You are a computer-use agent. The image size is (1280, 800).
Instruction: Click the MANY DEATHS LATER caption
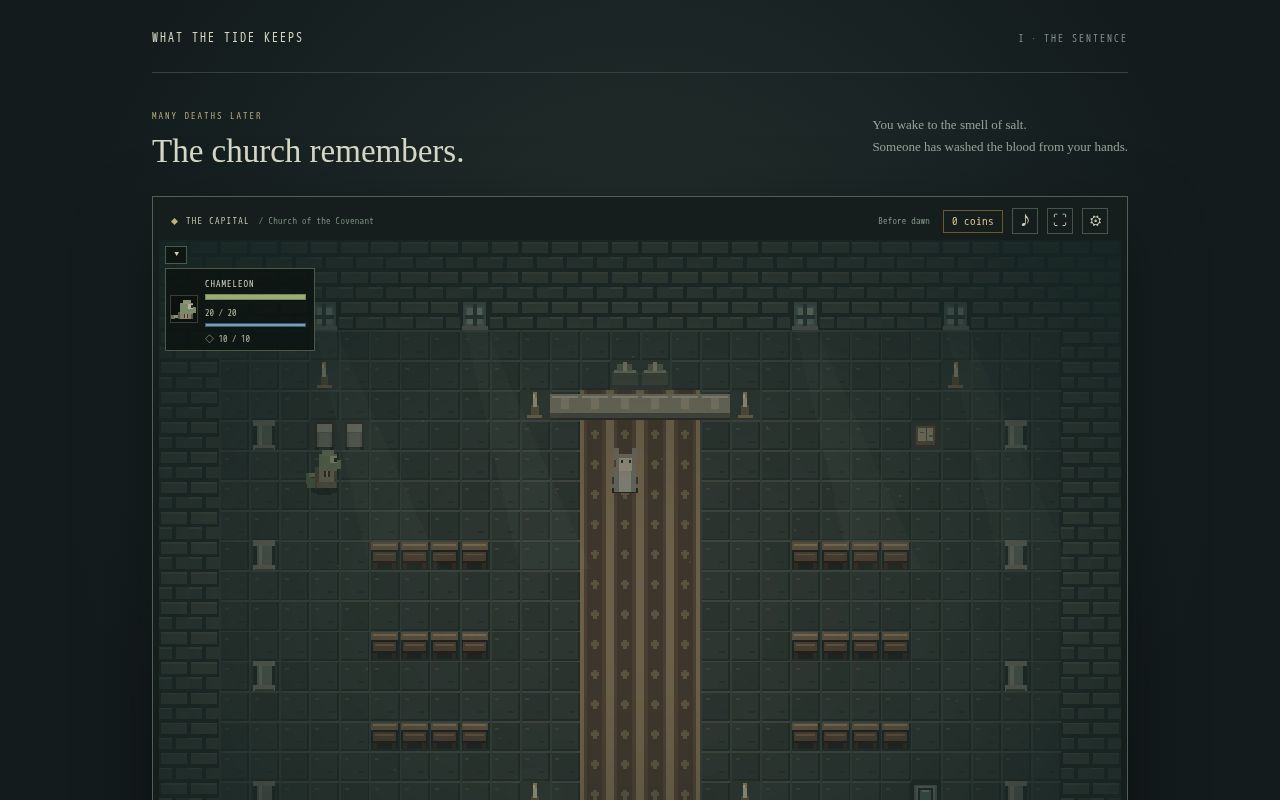tap(207, 116)
